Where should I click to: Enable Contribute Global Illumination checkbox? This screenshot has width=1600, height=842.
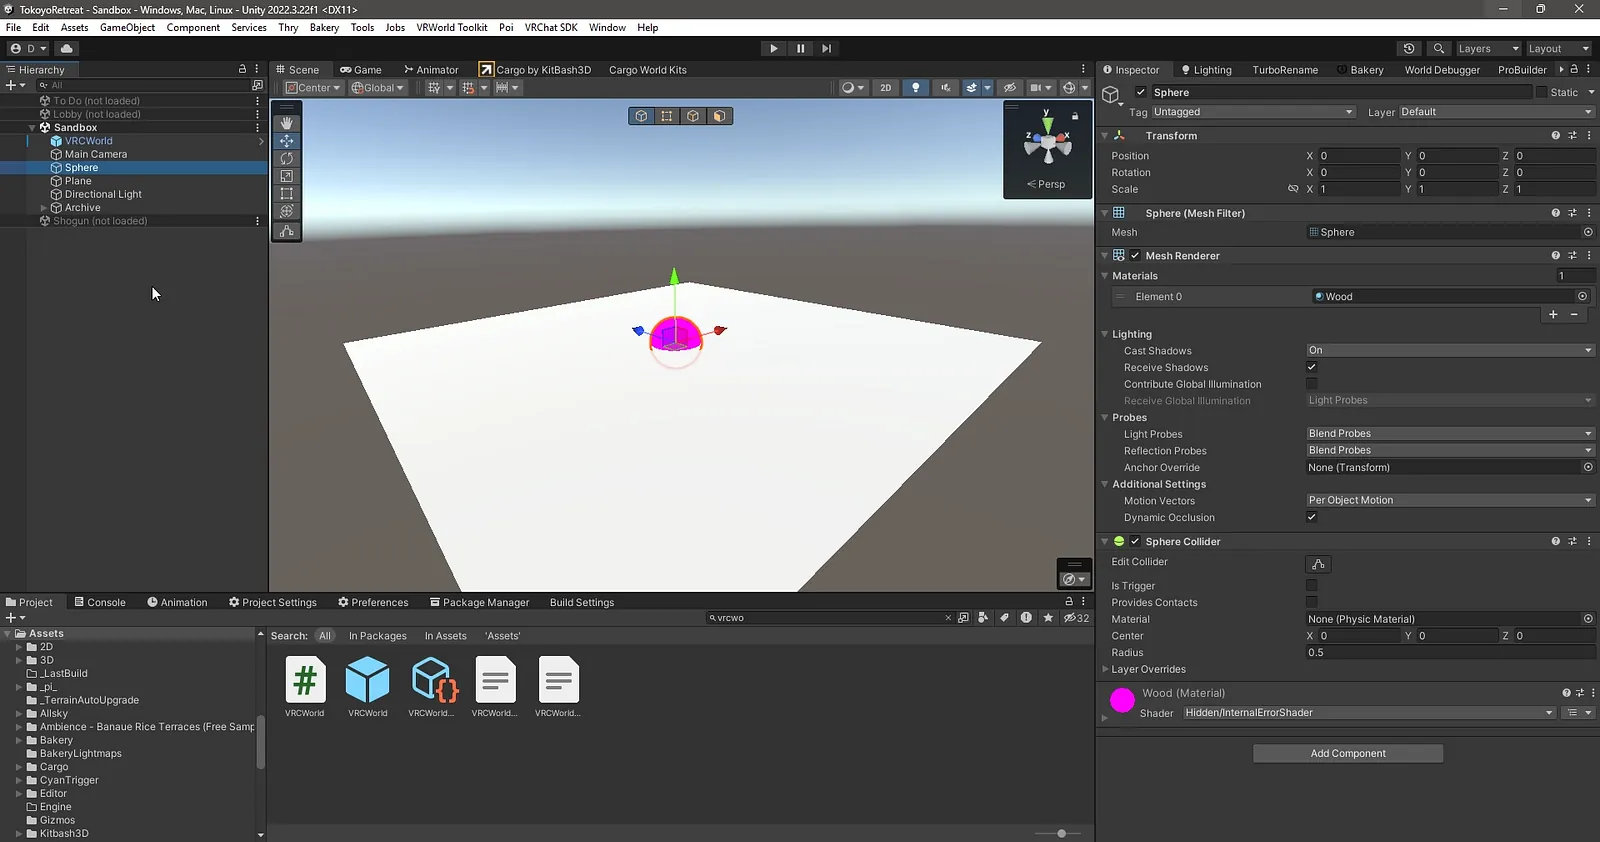(x=1311, y=384)
